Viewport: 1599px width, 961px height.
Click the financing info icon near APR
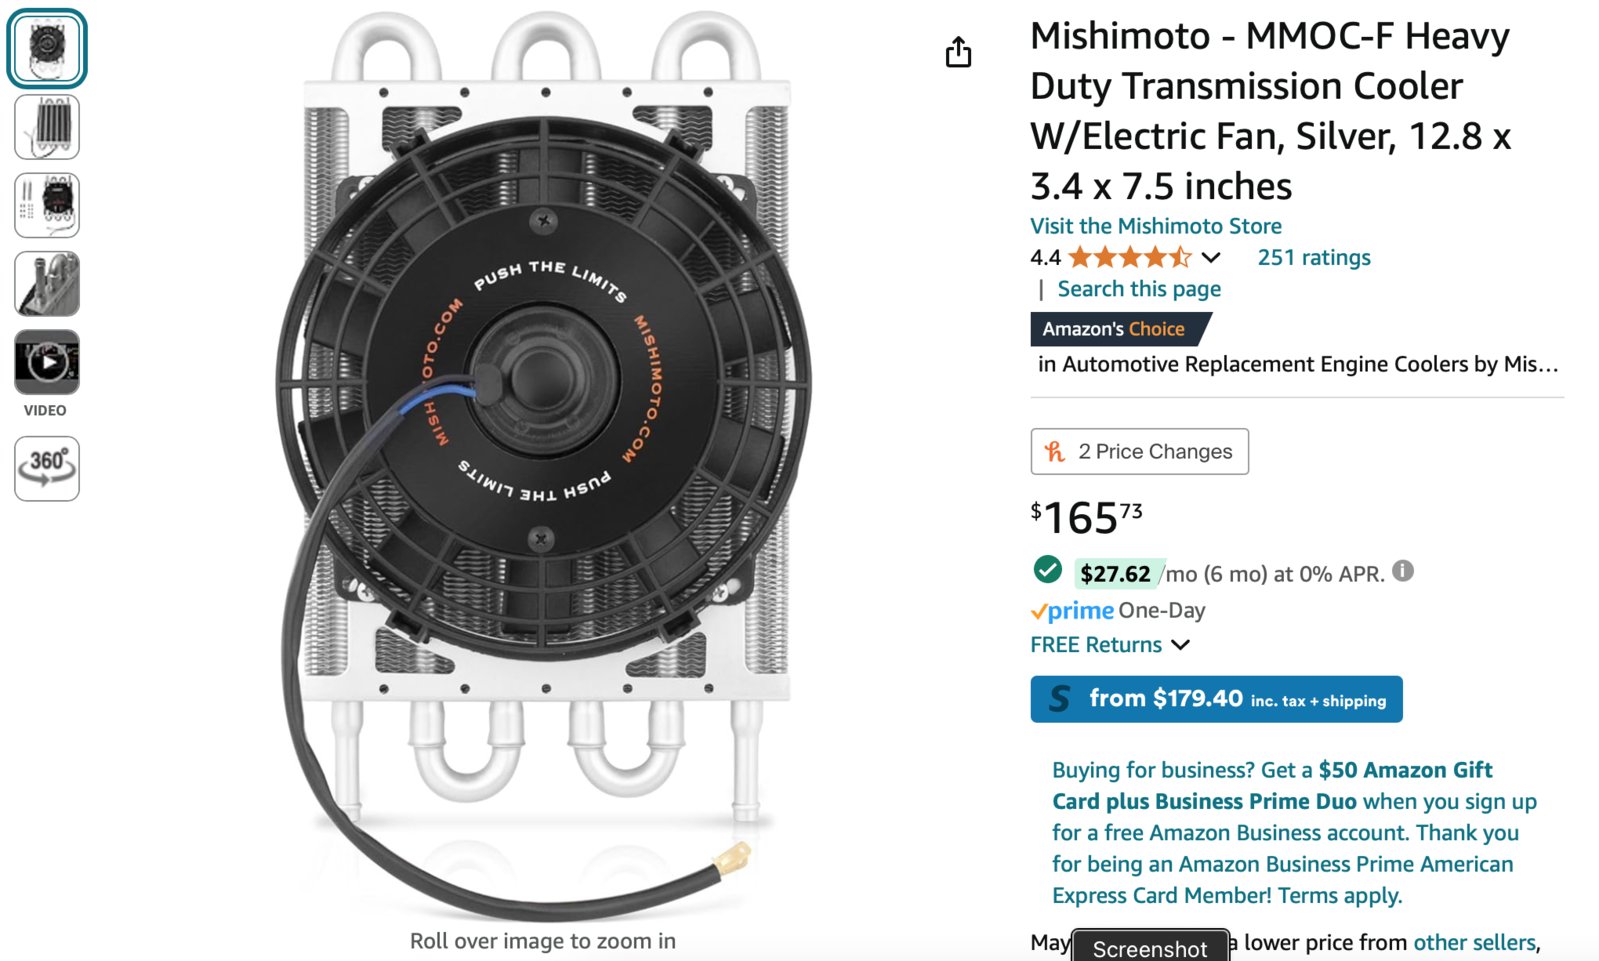1403,571
